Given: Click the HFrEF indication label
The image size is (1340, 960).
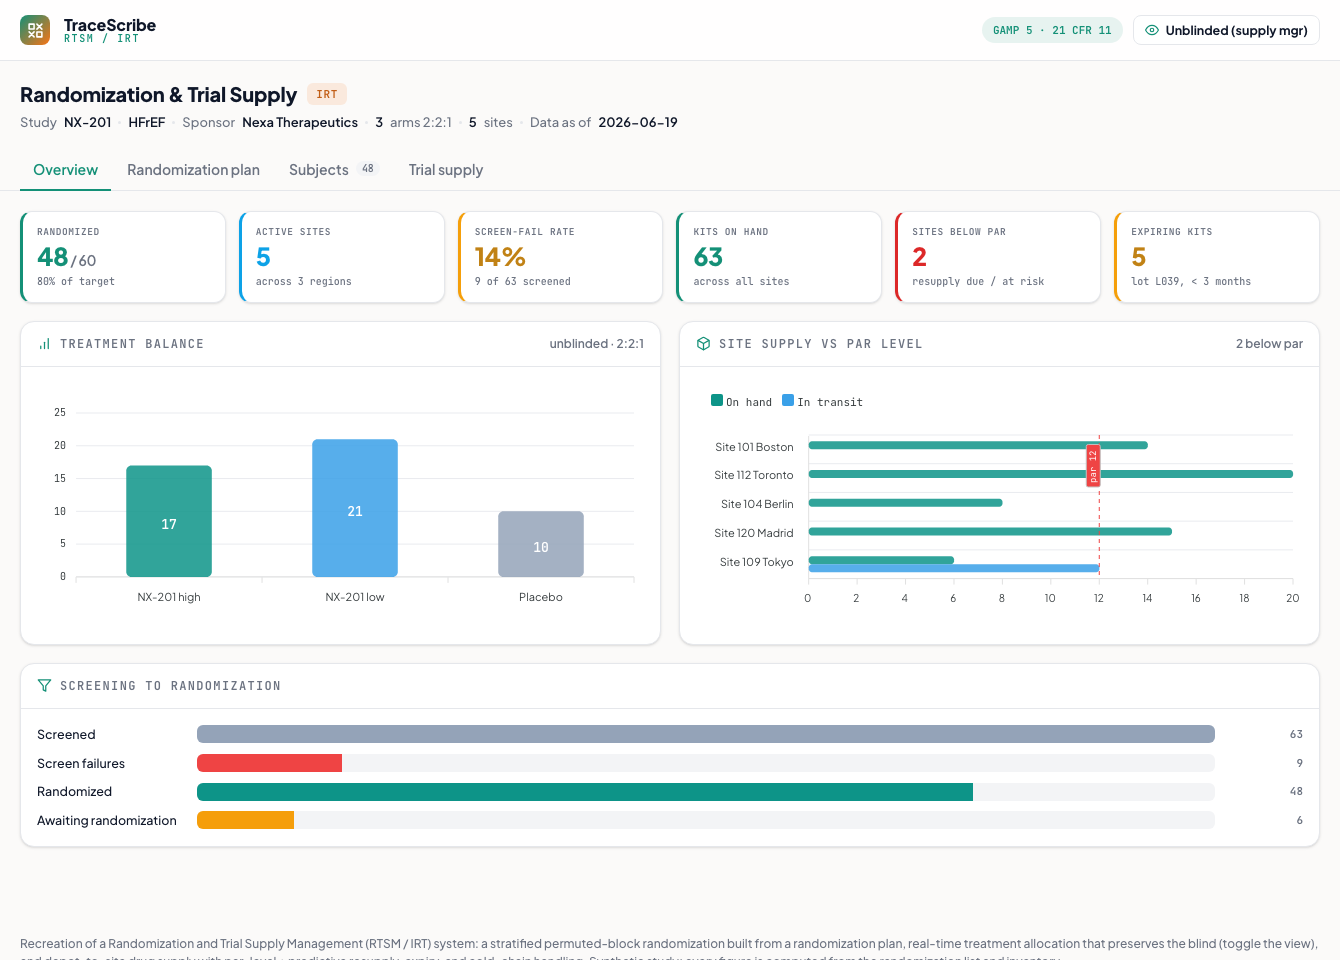Looking at the screenshot, I should [x=147, y=122].
